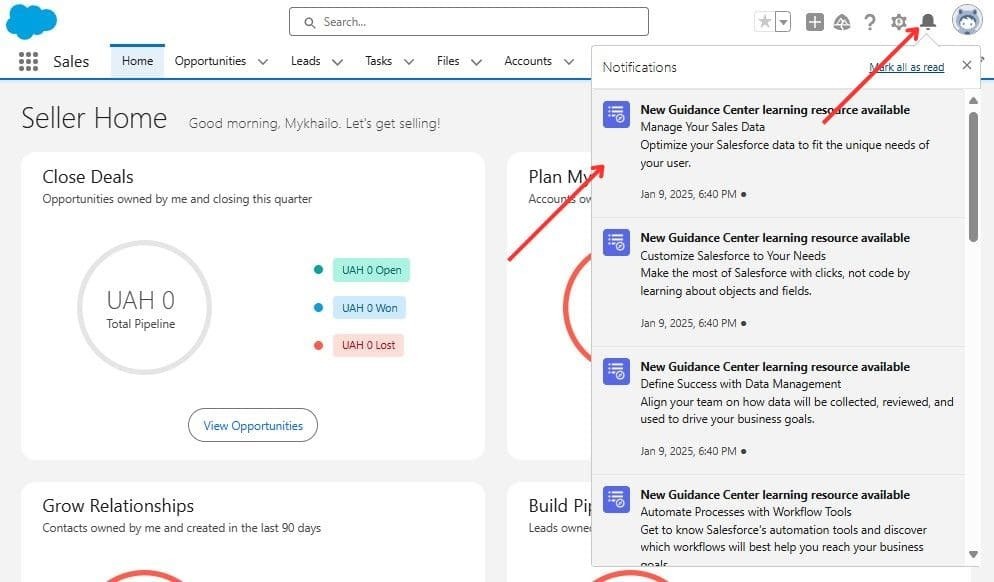Open the Global Actions plus icon
994x582 pixels.
point(815,22)
